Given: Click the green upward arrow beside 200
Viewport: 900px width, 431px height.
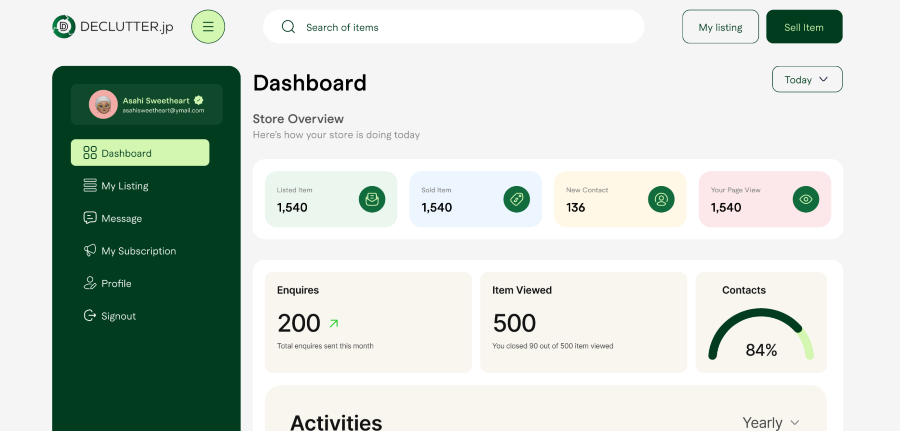Looking at the screenshot, I should [333, 324].
